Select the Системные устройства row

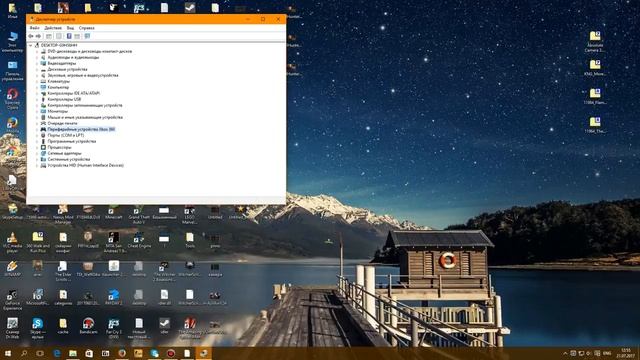coord(65,159)
